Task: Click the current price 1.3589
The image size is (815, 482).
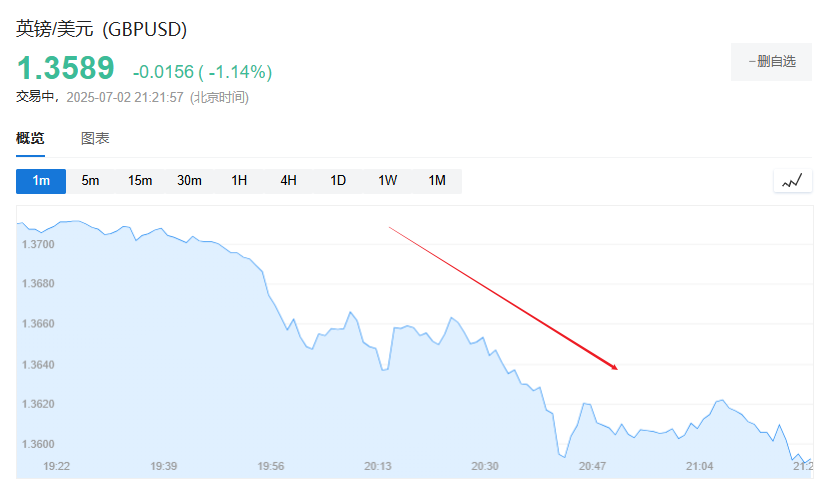Action: pos(66,69)
